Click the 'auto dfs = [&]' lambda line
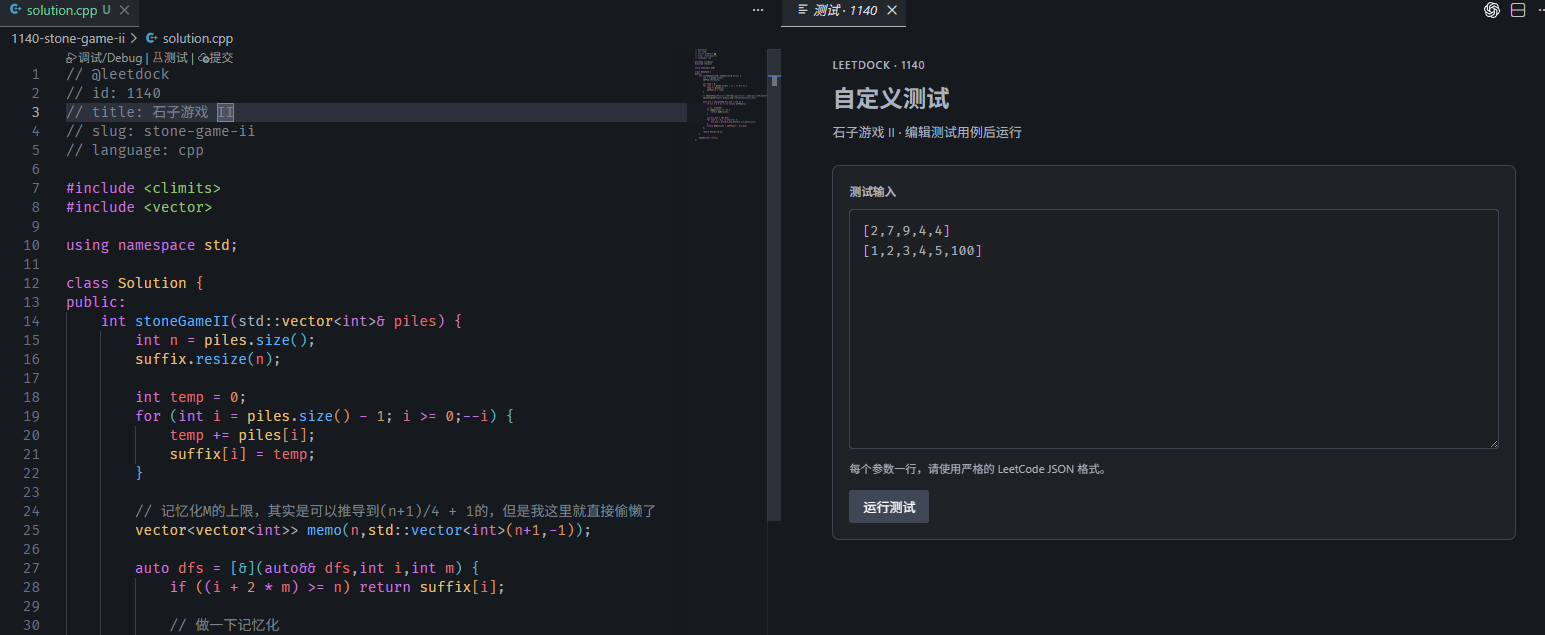 click(x=307, y=568)
